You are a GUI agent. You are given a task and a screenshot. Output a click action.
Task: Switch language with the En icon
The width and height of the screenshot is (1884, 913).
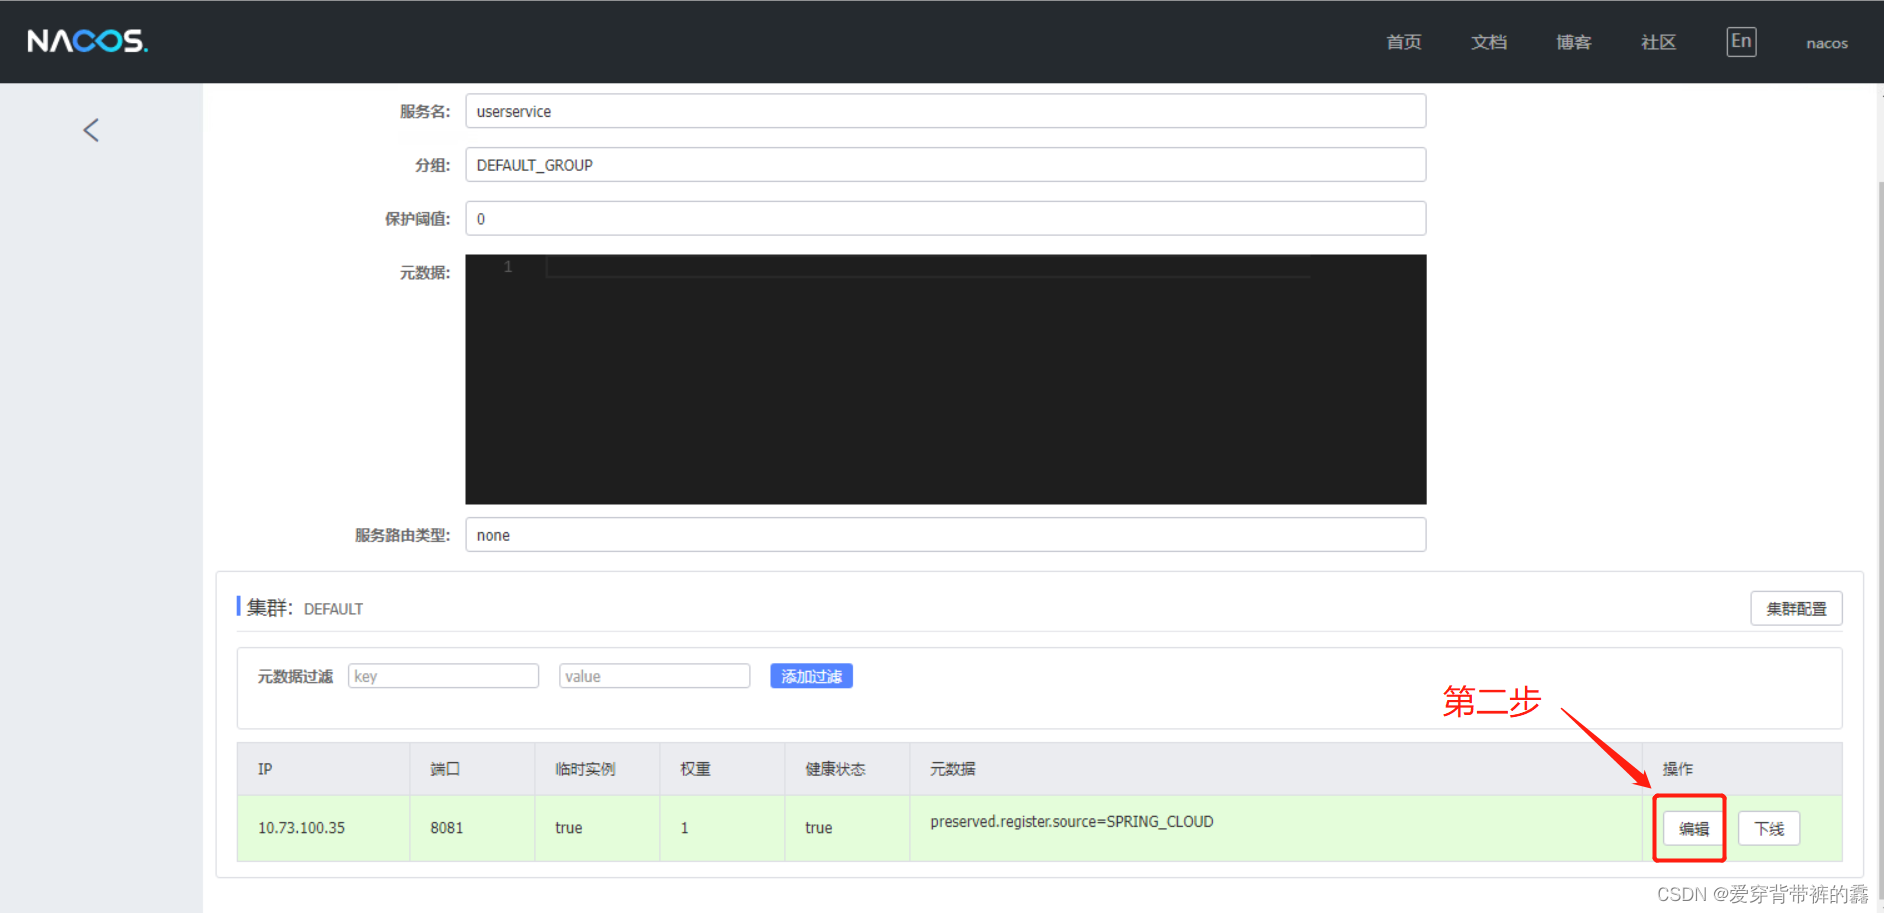coord(1741,42)
